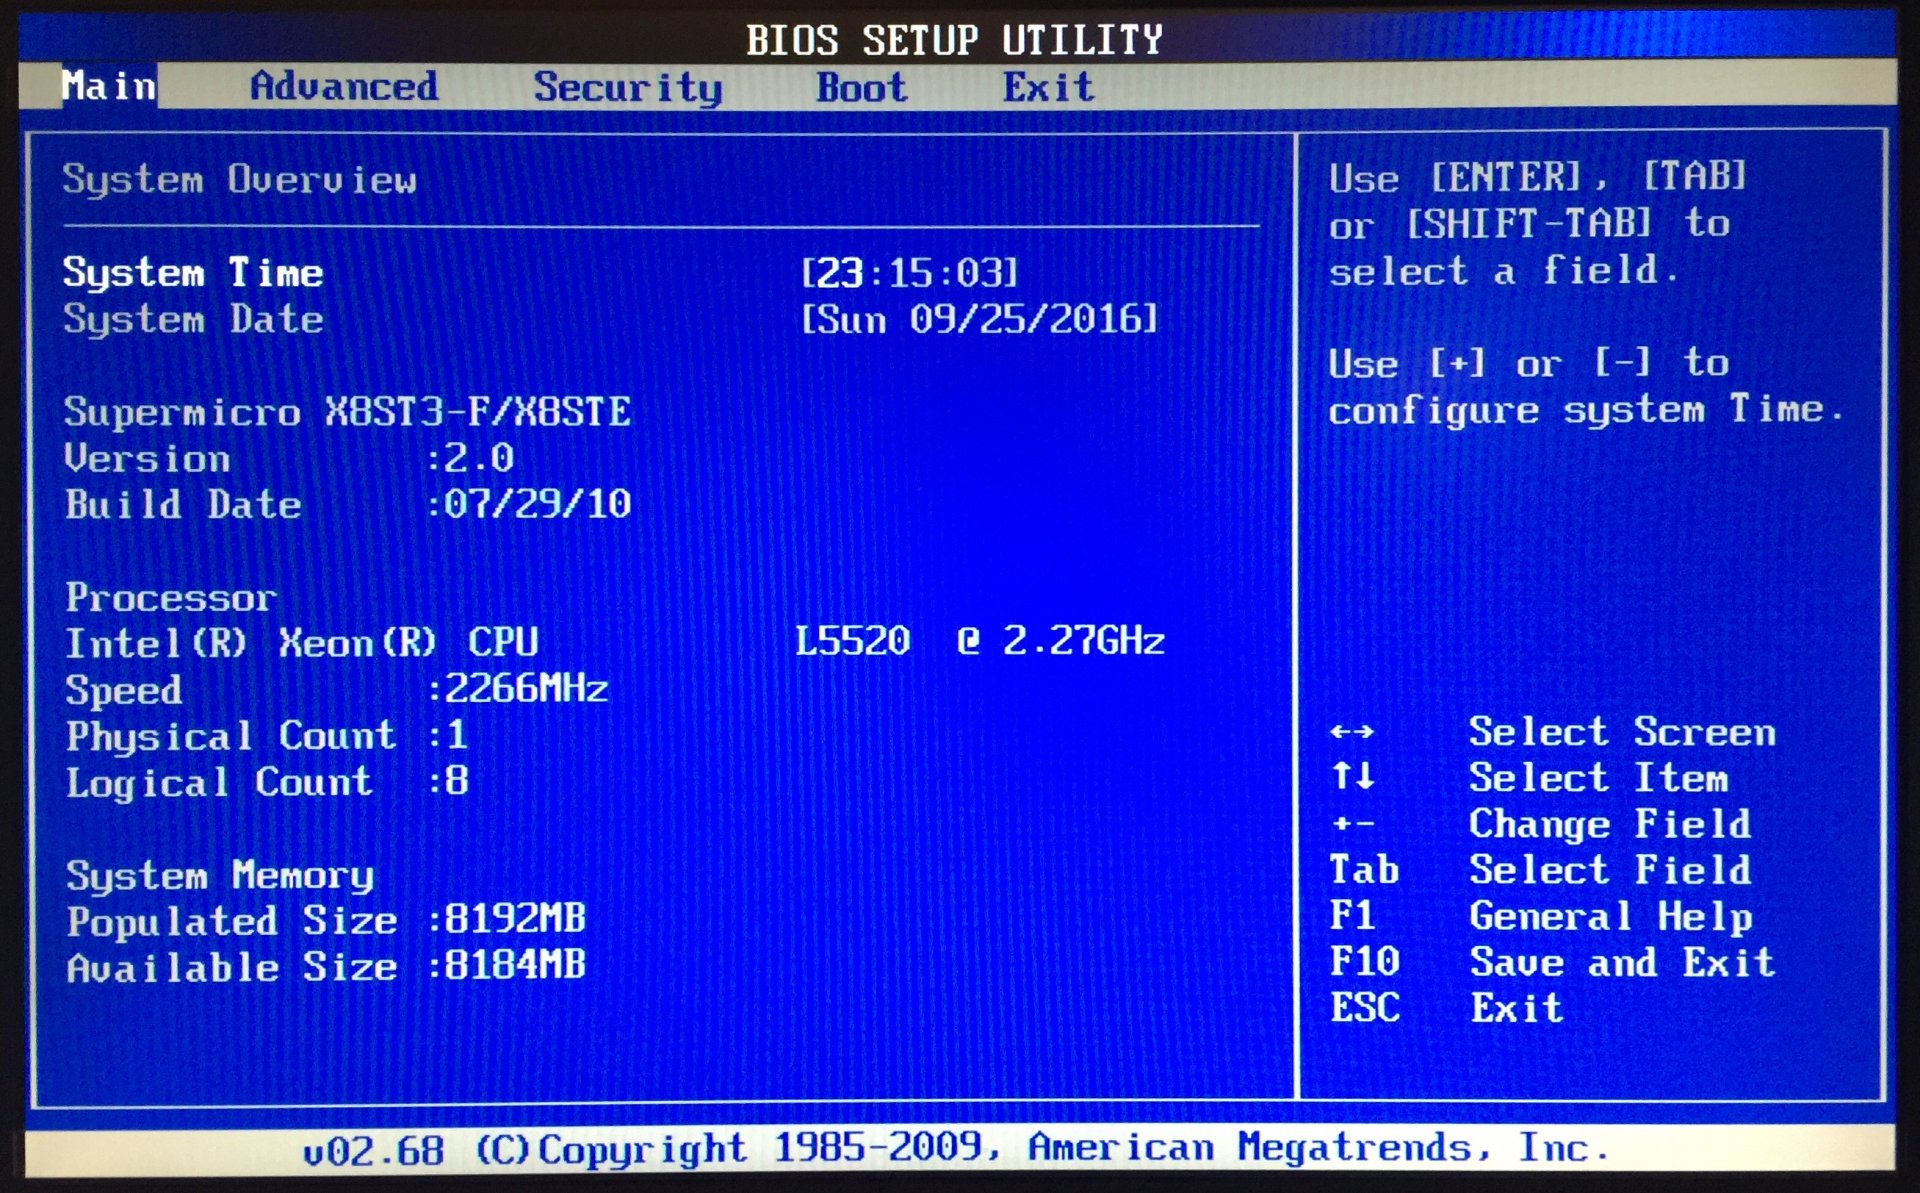The width and height of the screenshot is (1920, 1193).
Task: Click the System Overview heading
Action: 240,180
